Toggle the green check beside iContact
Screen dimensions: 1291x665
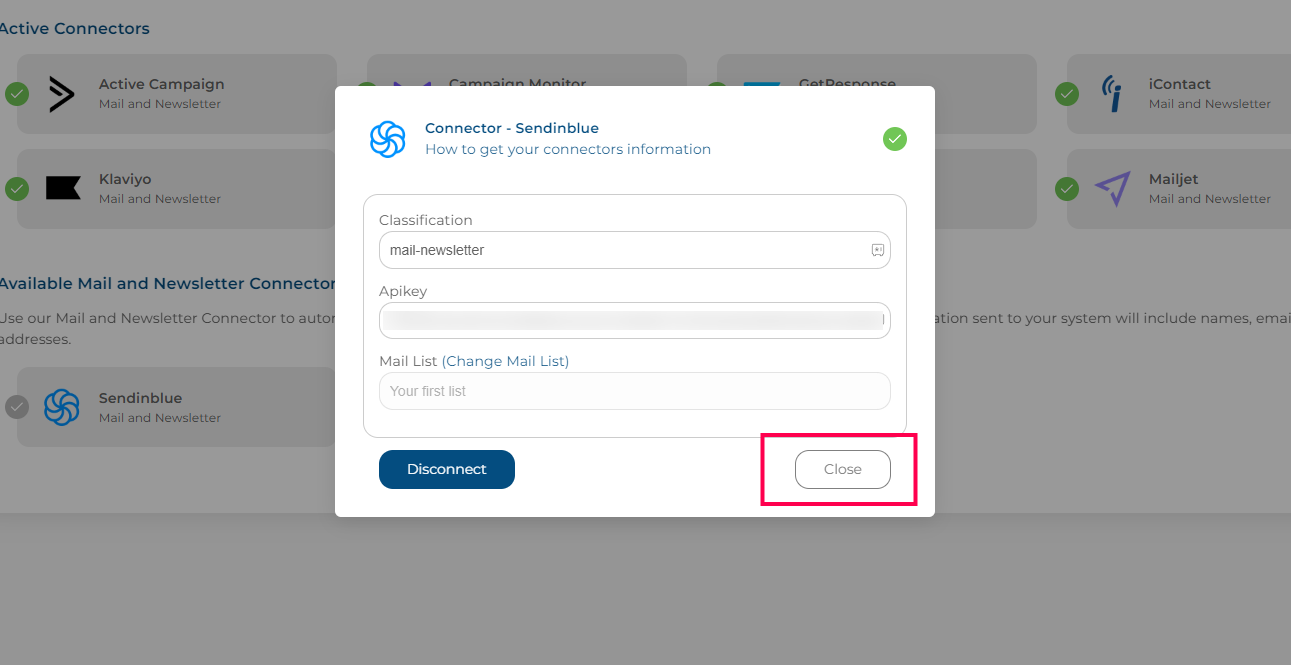coord(1068,94)
